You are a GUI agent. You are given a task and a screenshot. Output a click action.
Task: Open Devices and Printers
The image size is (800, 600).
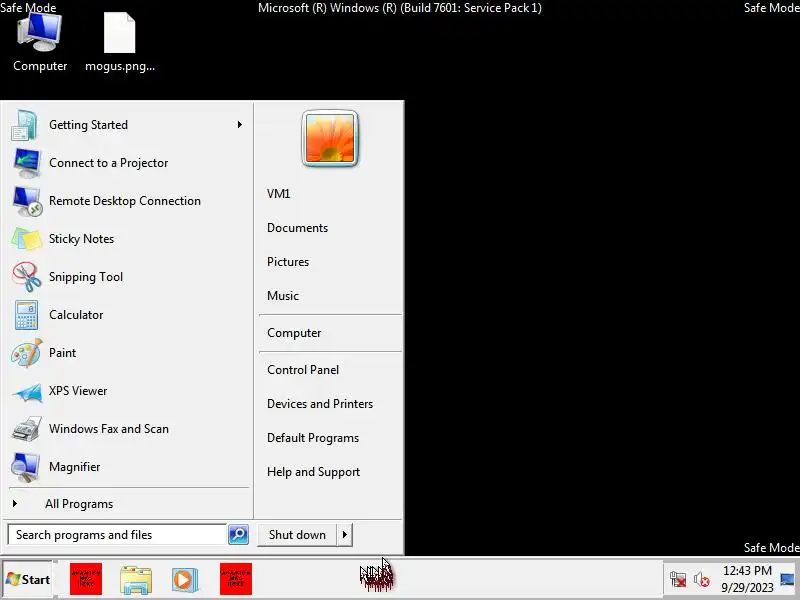pos(320,404)
